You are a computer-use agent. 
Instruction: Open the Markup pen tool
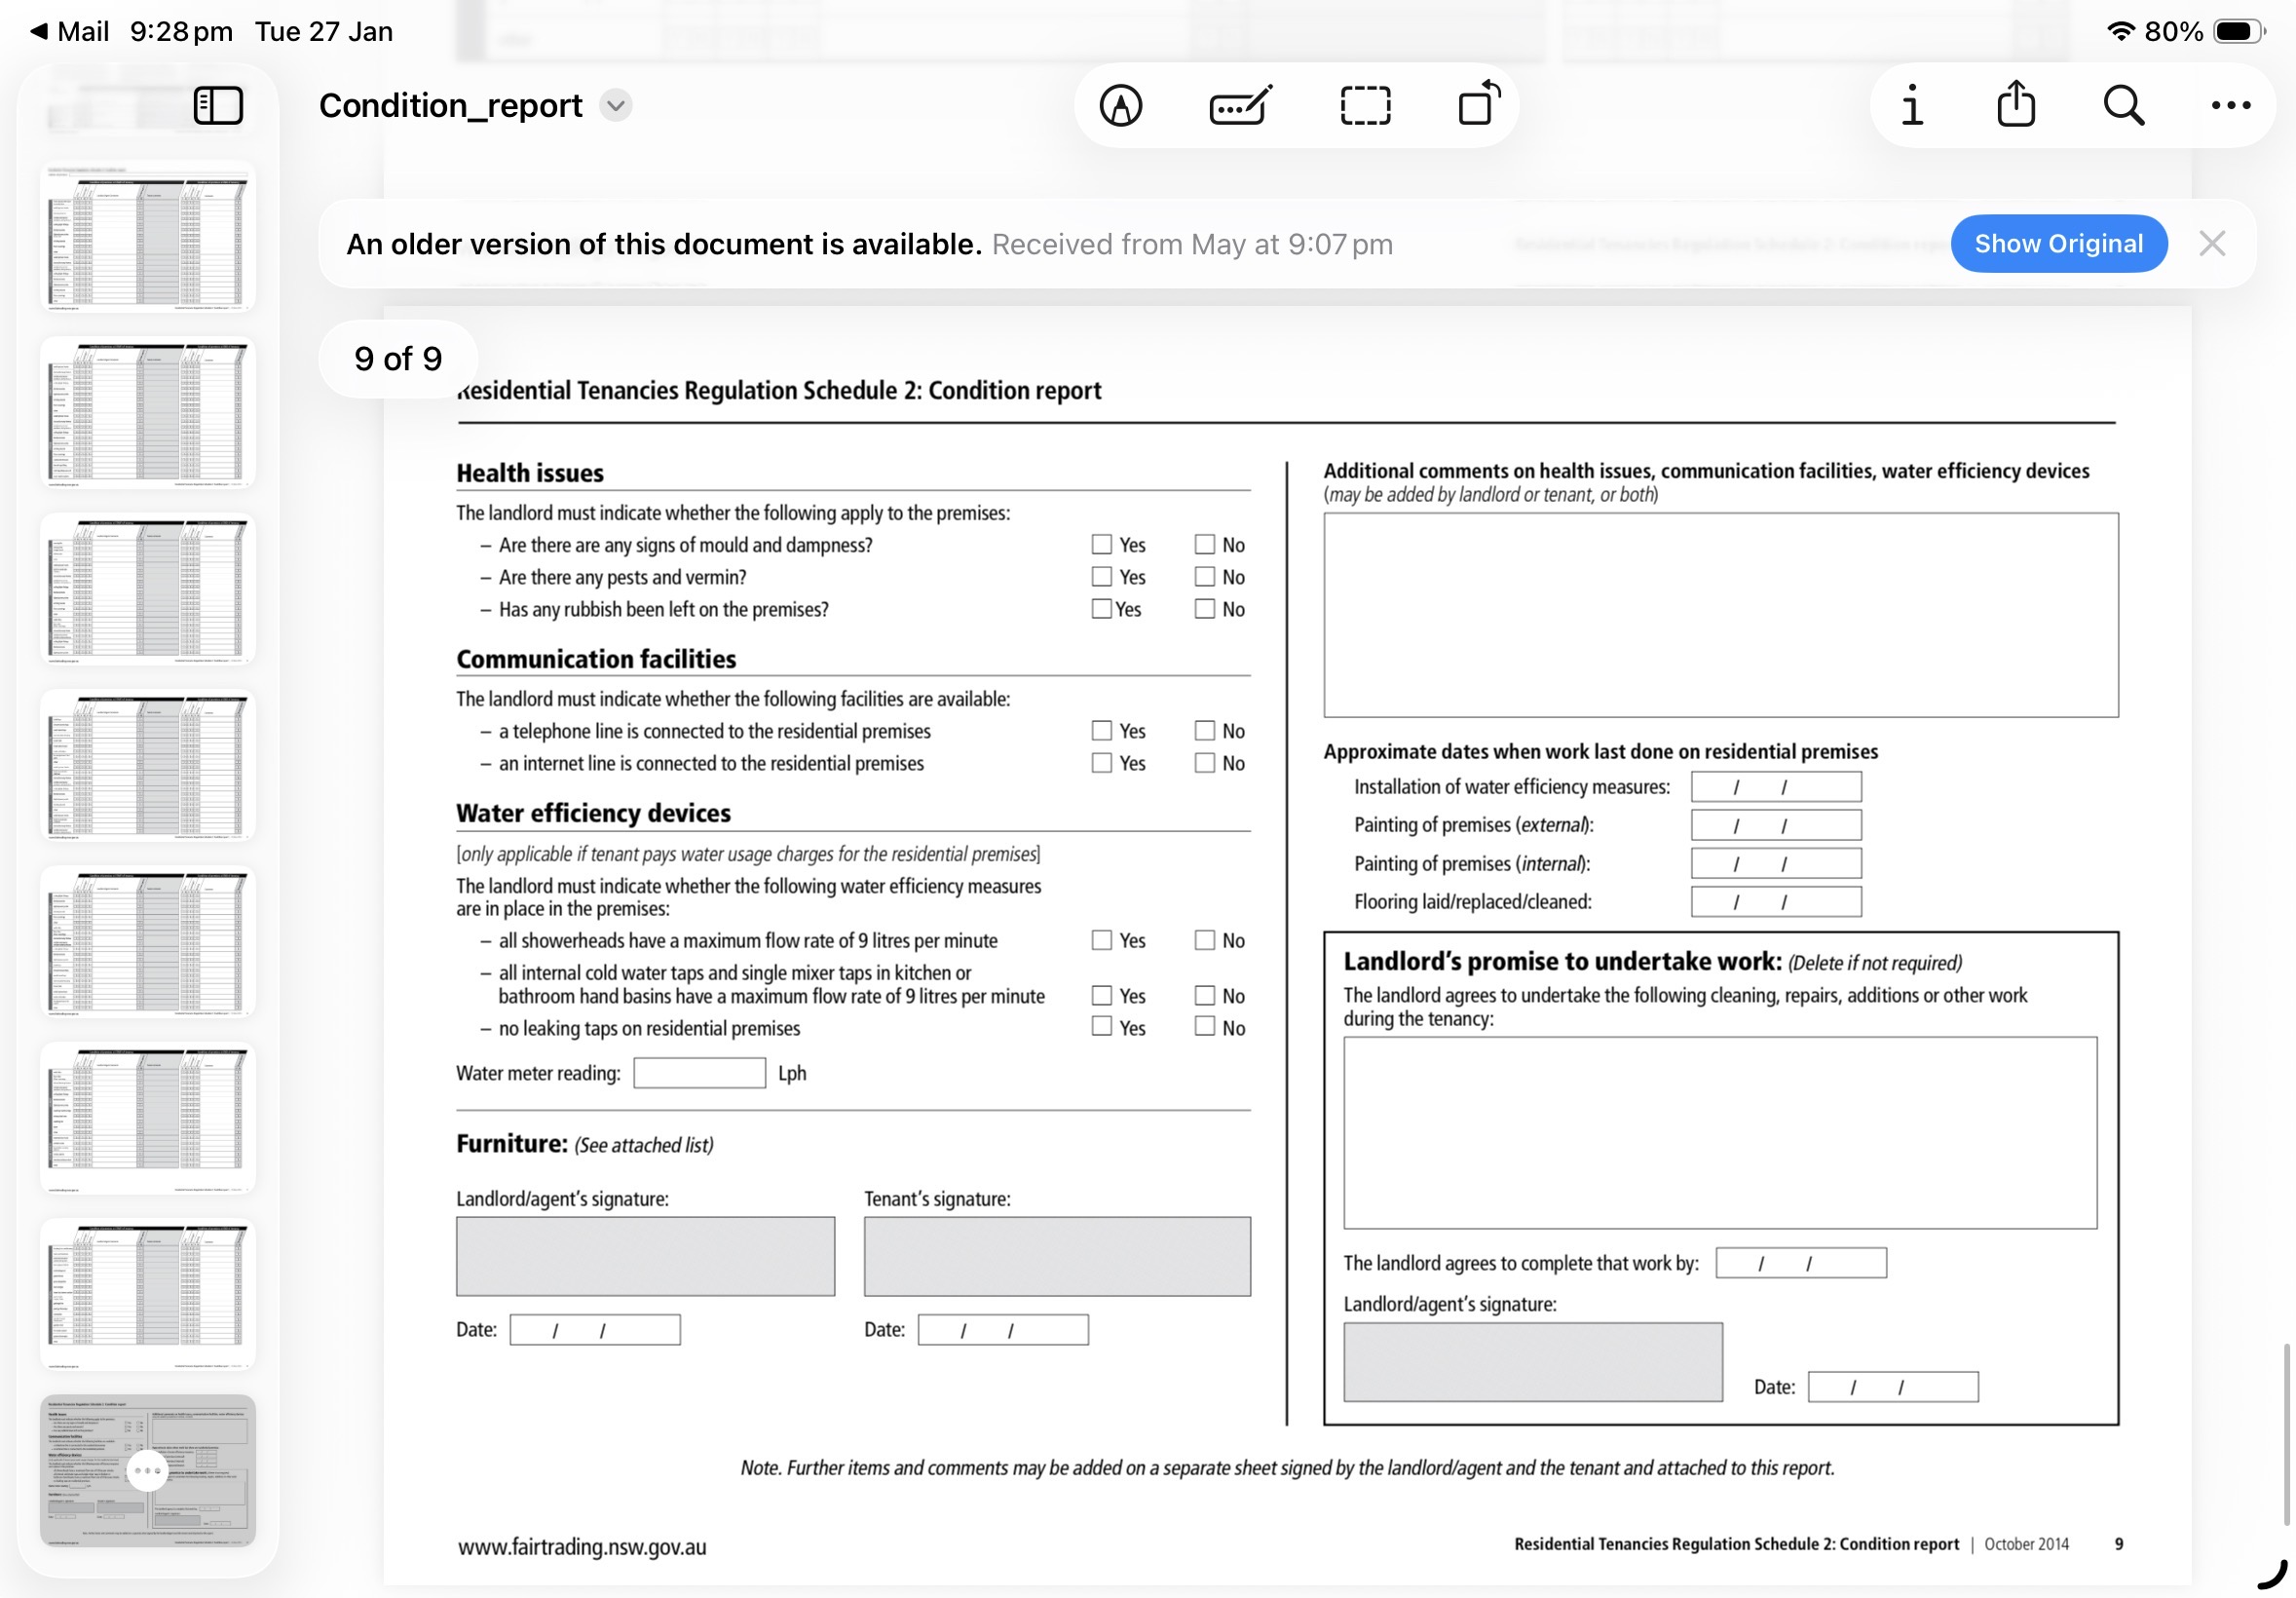tap(1120, 105)
